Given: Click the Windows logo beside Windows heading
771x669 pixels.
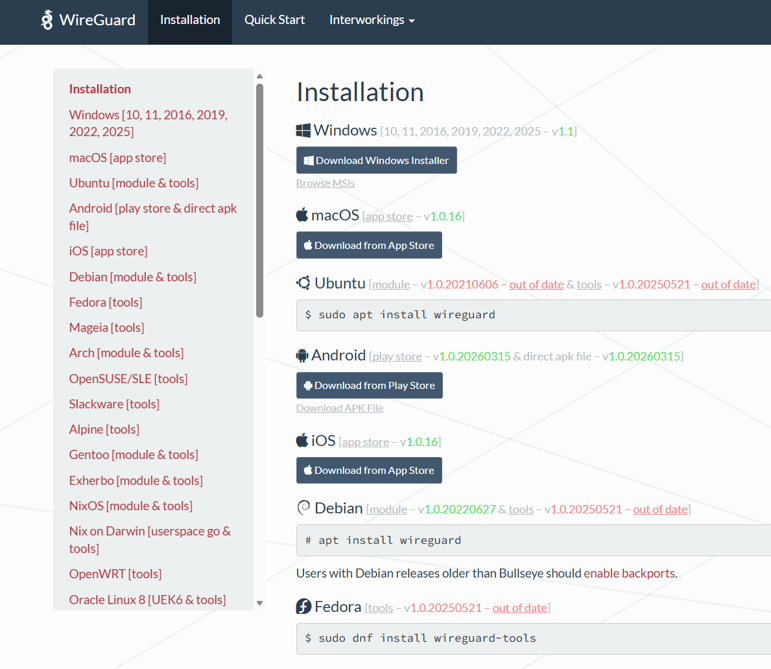Looking at the screenshot, I should click(303, 130).
